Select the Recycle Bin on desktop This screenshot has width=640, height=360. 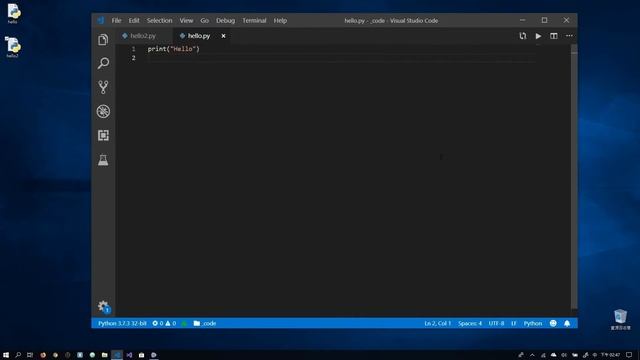pyautogui.click(x=620, y=319)
